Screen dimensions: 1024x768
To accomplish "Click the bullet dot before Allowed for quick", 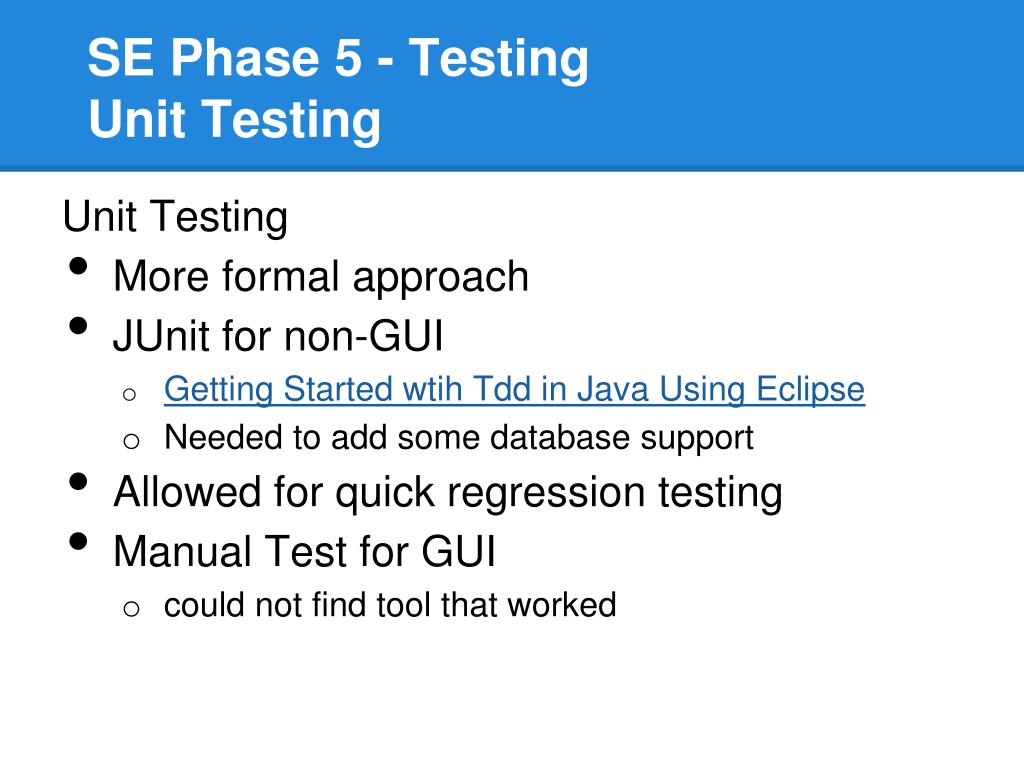I will [x=78, y=482].
